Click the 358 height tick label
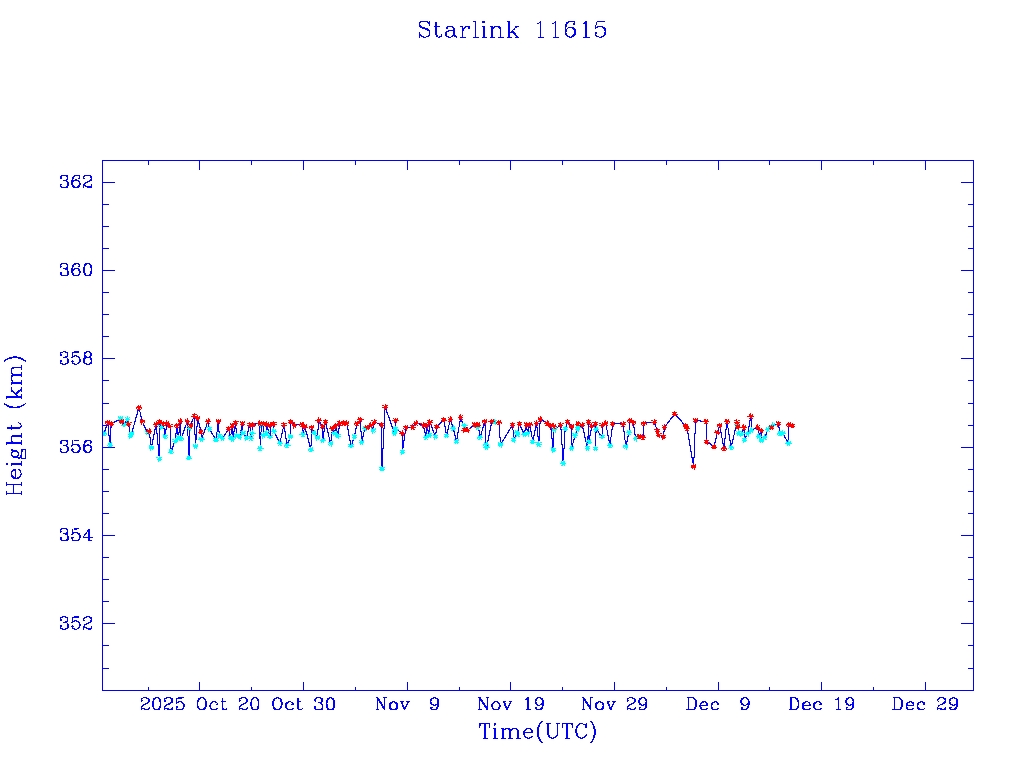The width and height of the screenshot is (1024, 768). tap(77, 358)
